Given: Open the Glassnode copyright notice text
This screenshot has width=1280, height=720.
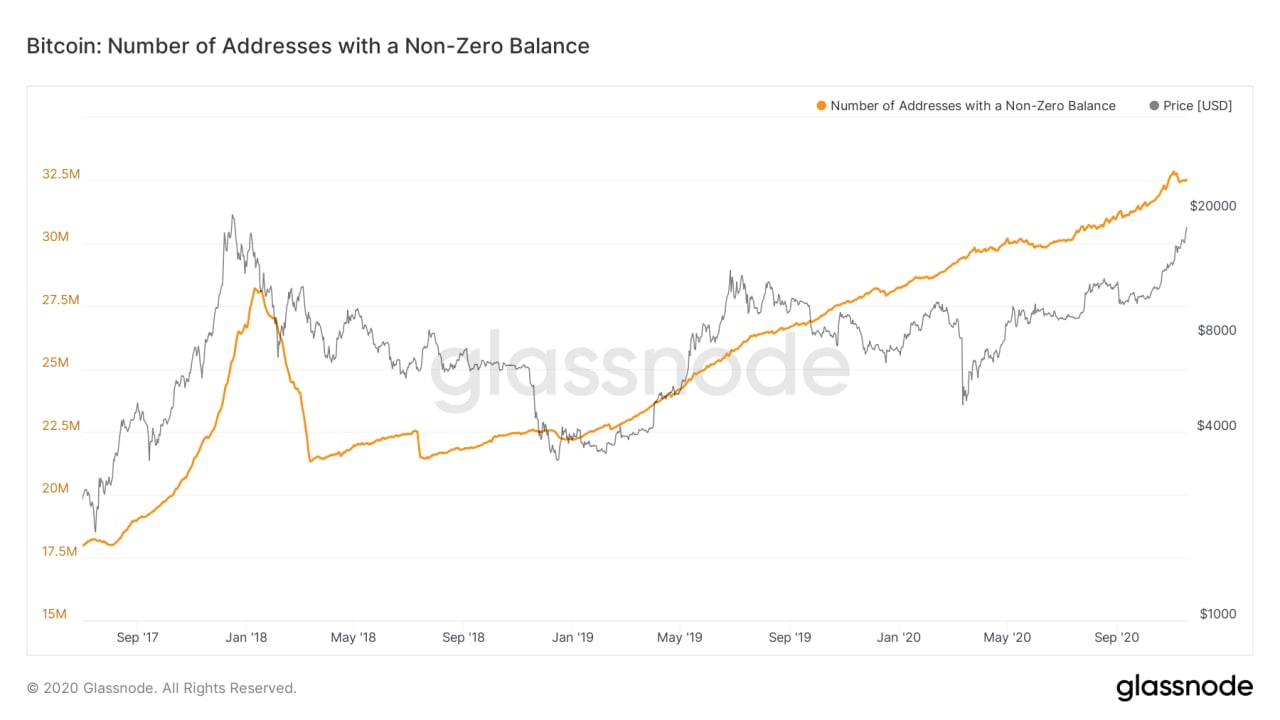Looking at the screenshot, I should point(162,688).
